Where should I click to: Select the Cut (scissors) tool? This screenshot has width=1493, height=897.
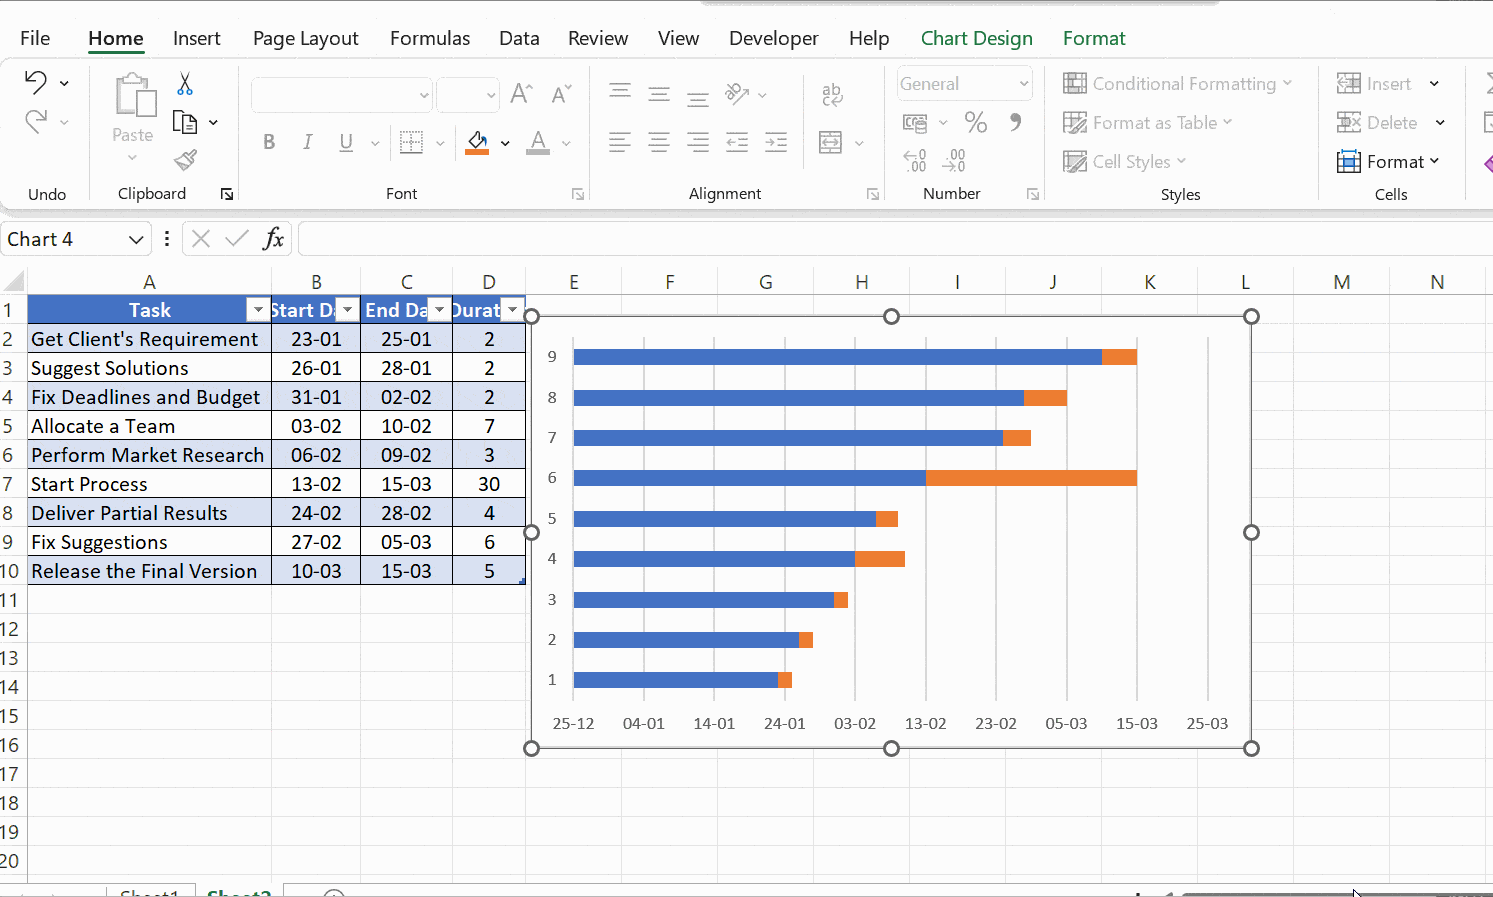184,83
